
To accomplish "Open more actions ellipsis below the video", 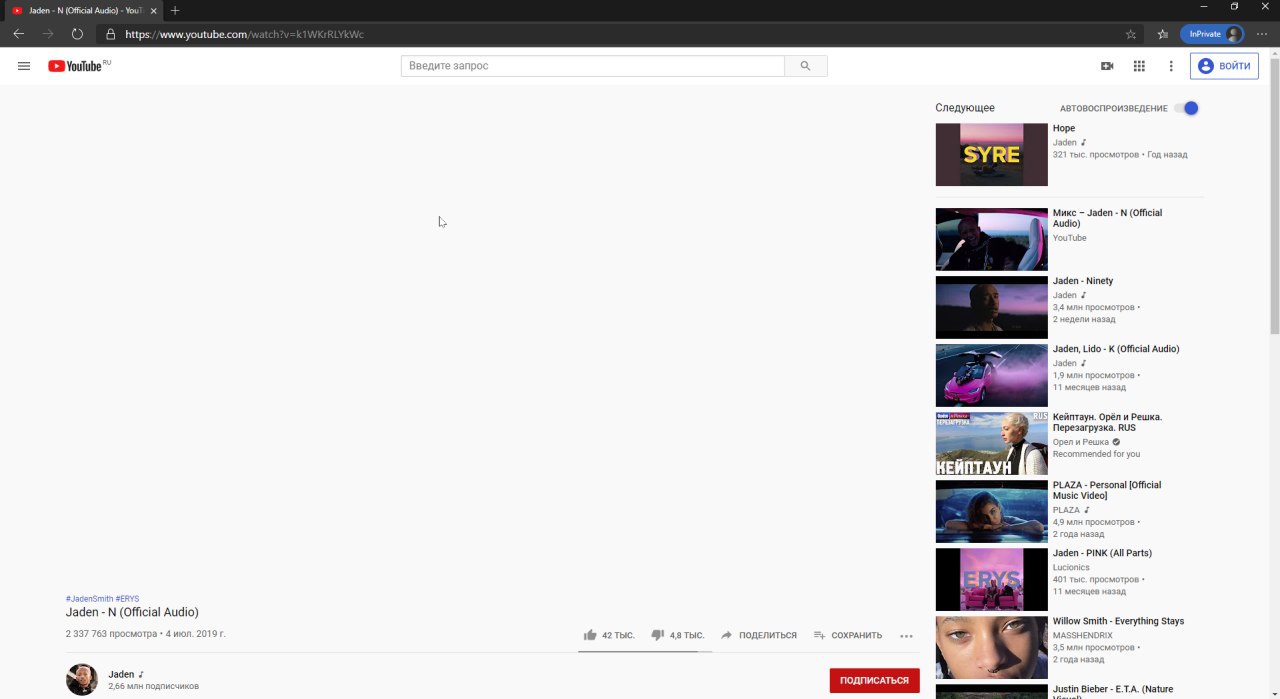I will (x=906, y=636).
